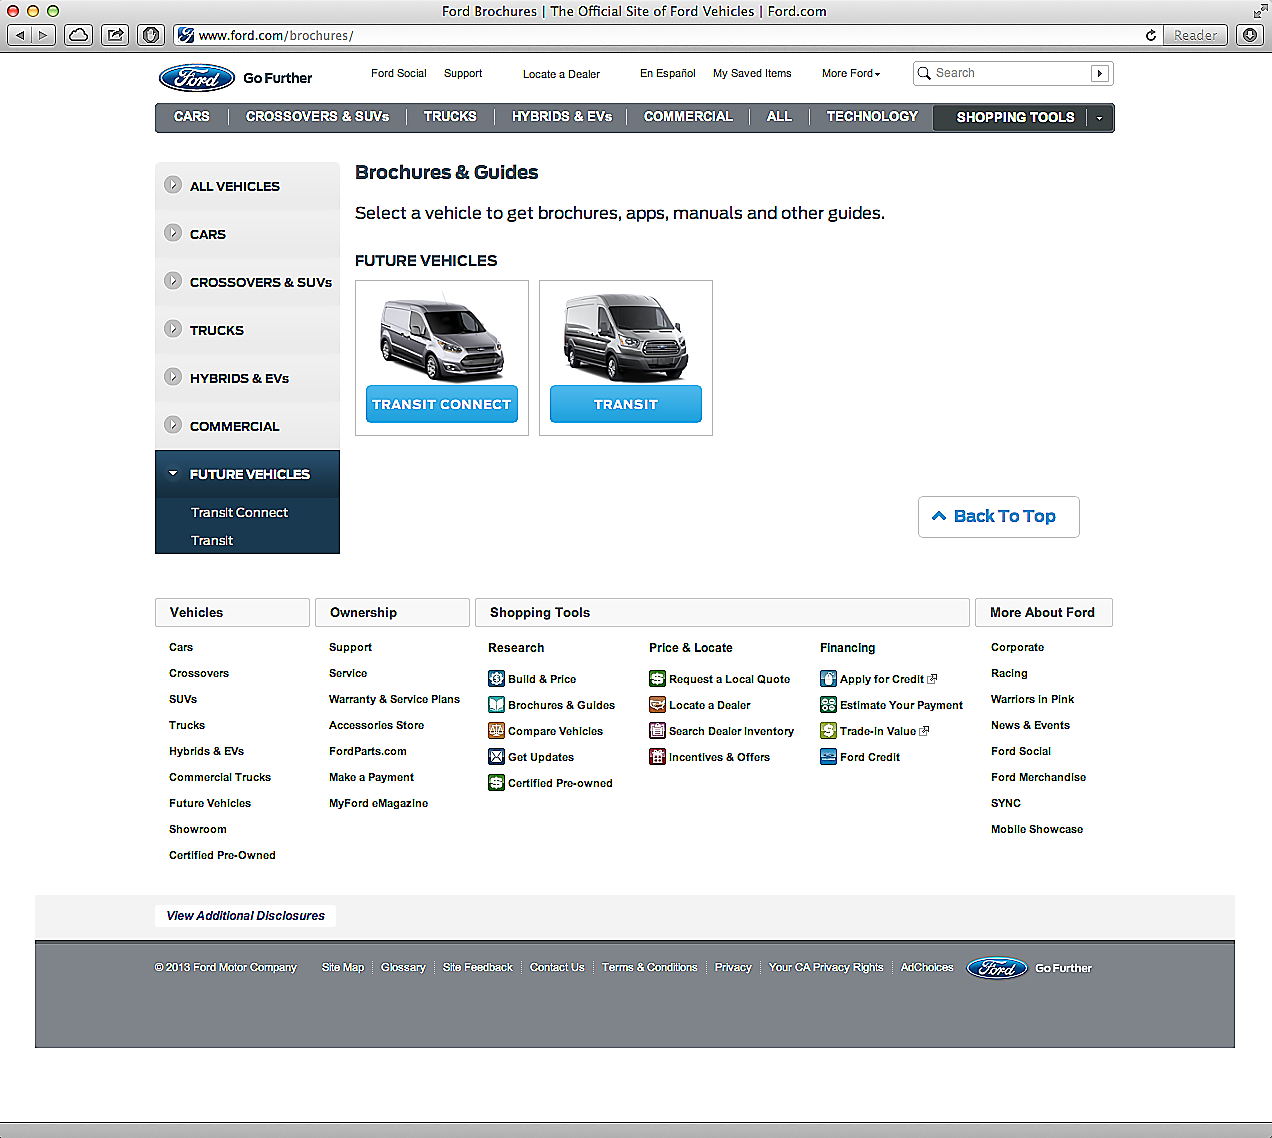Screen dimensions: 1272x1138
Task: Click the Locate a Dealer footer icon
Action: (657, 705)
